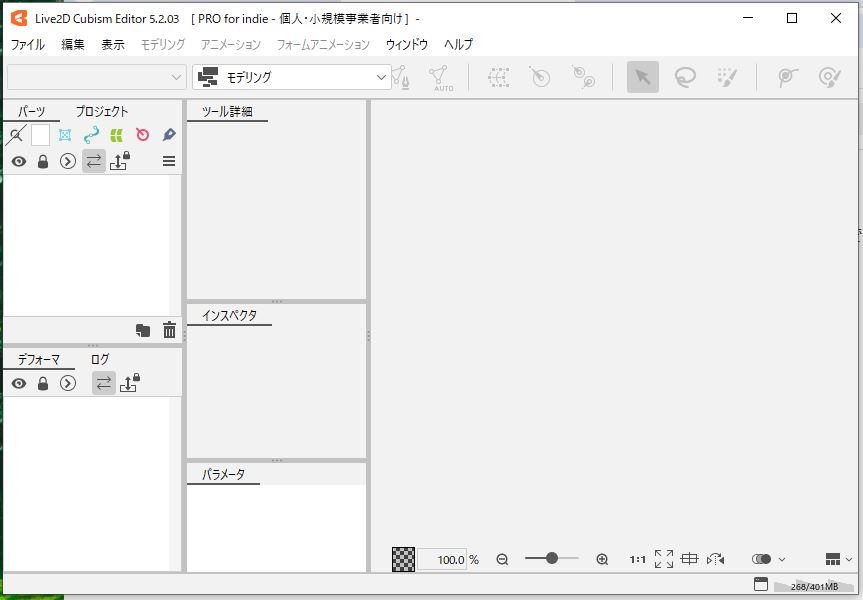Open dropdown arrow beside overlapping circles switch
Screen dimensions: 863x600
point(782,559)
